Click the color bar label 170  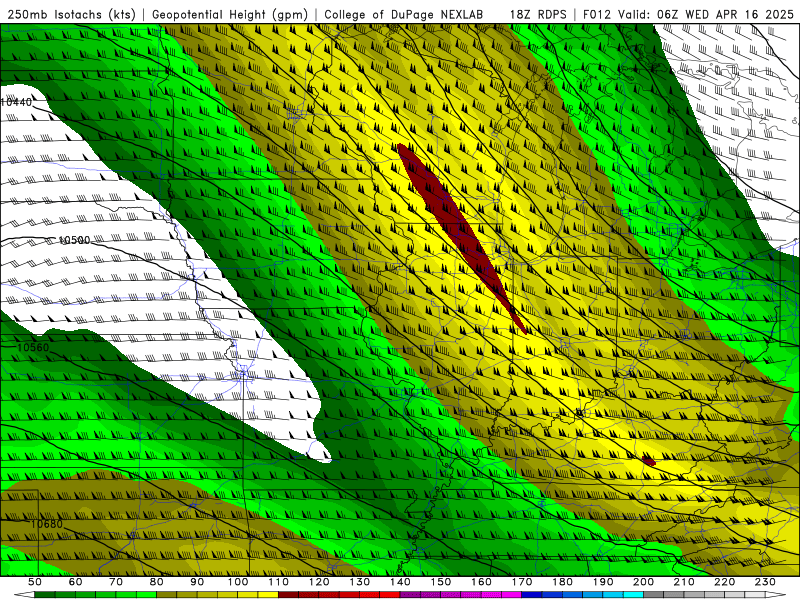coord(522,582)
